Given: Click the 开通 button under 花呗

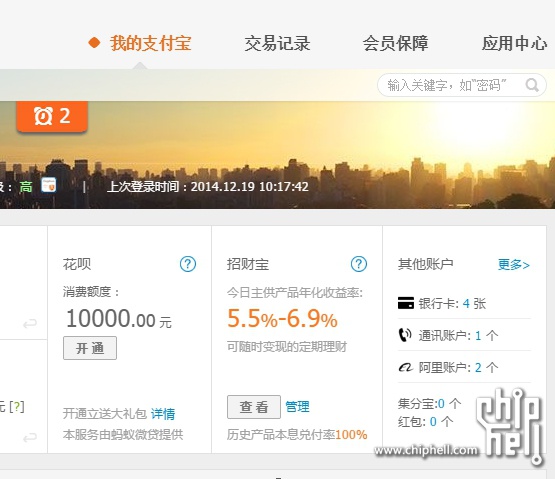Looking at the screenshot, I should tap(90, 348).
